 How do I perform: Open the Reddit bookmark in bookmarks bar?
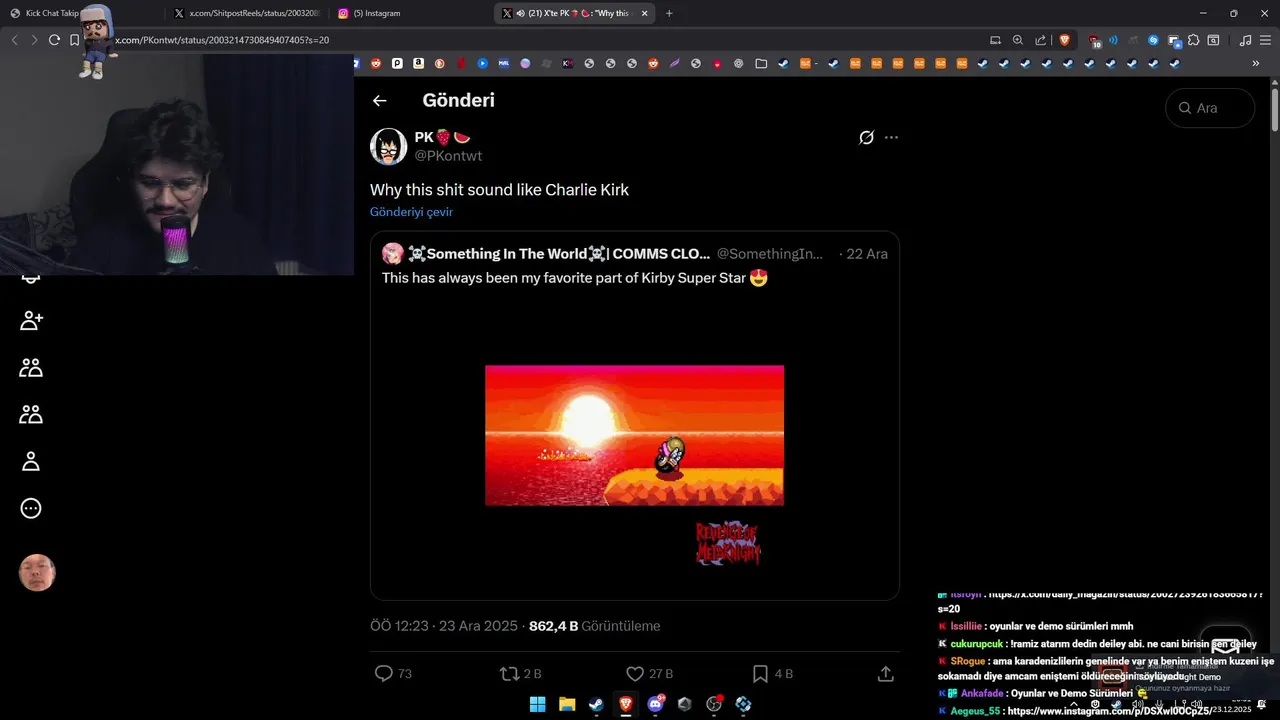376,63
